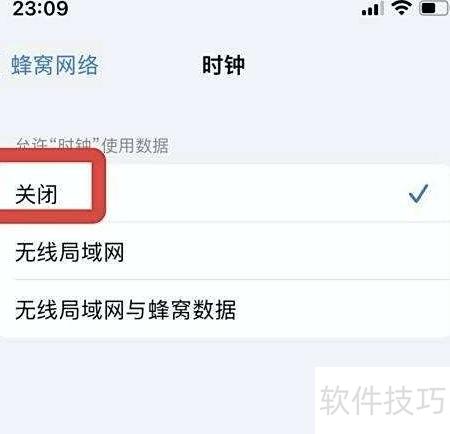
Task: Tap the 时钟 page title
Action: click(223, 65)
